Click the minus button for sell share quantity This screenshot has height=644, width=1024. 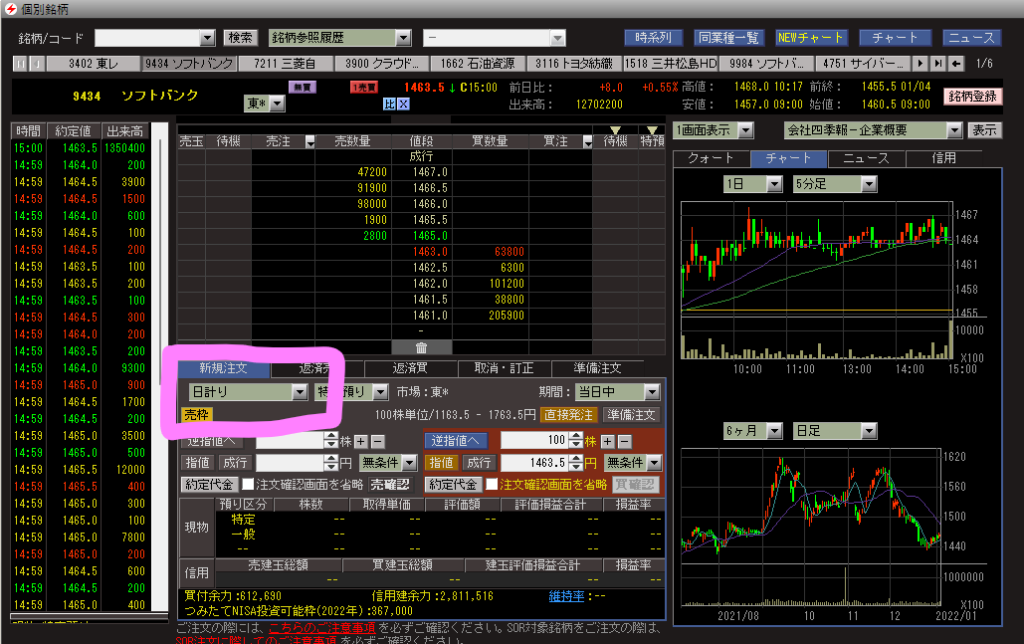[377, 442]
